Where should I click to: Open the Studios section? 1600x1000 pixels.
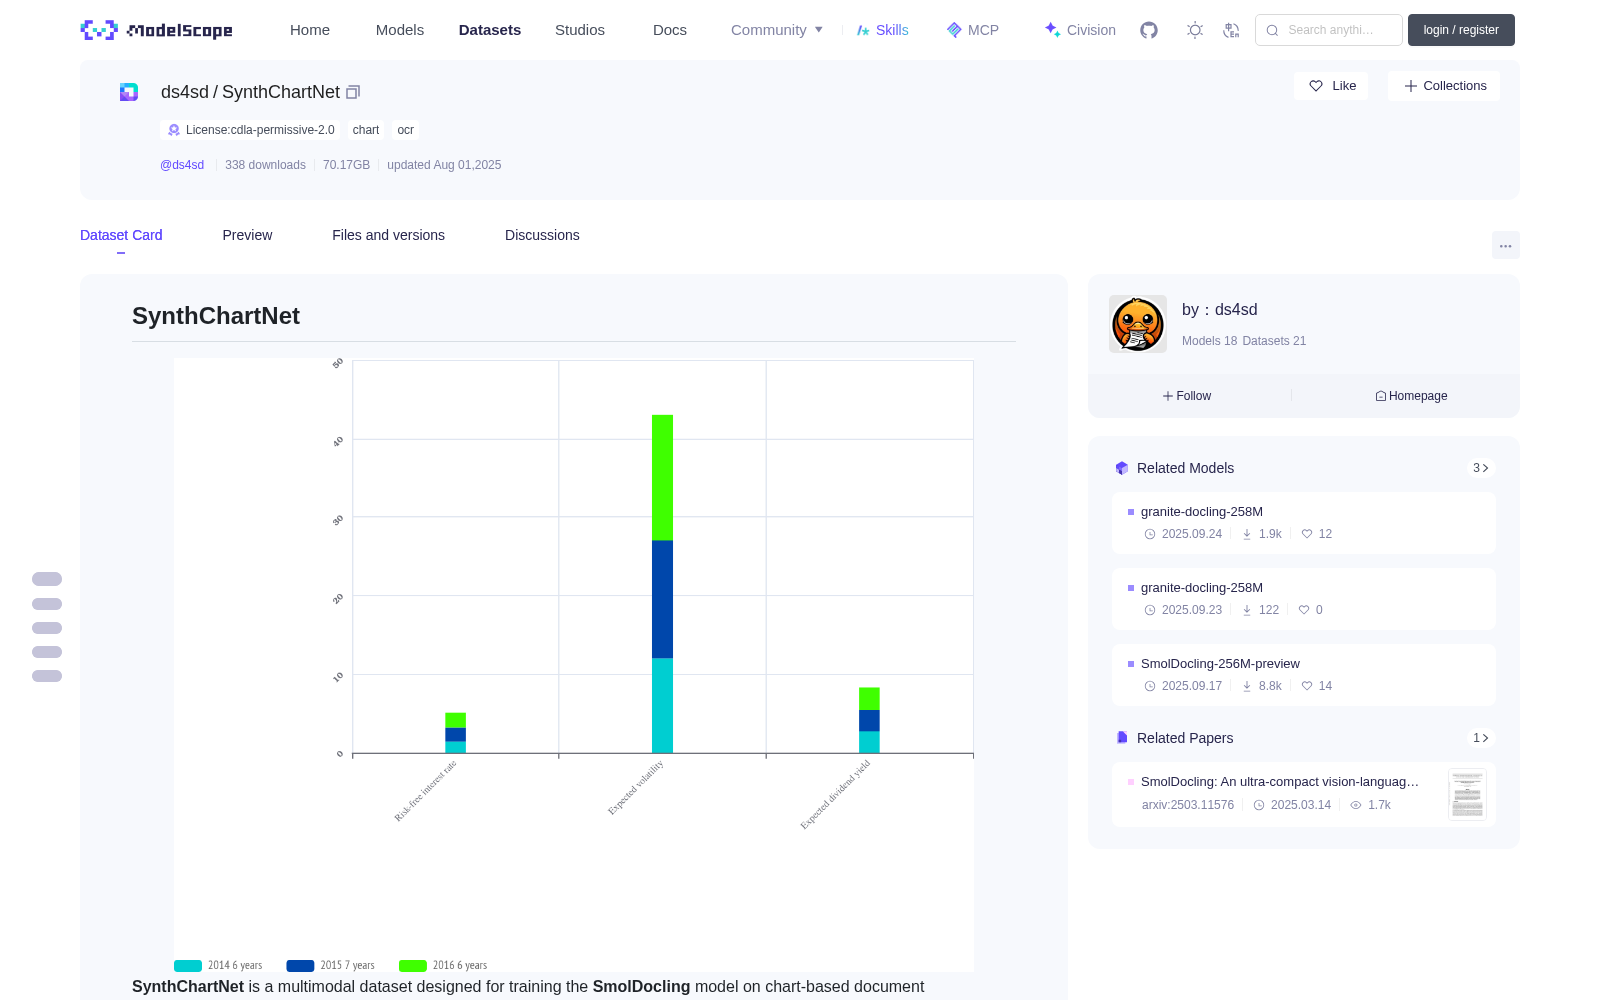tap(580, 30)
